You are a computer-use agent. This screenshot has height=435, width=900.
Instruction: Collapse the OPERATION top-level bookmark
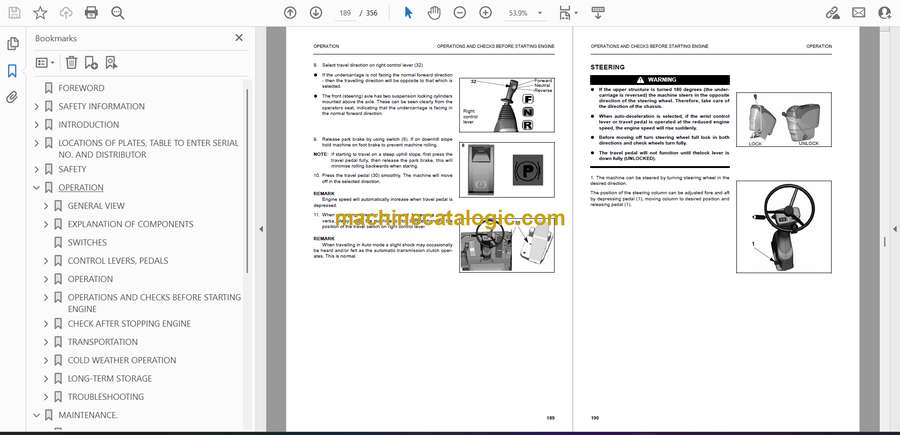tap(37, 188)
